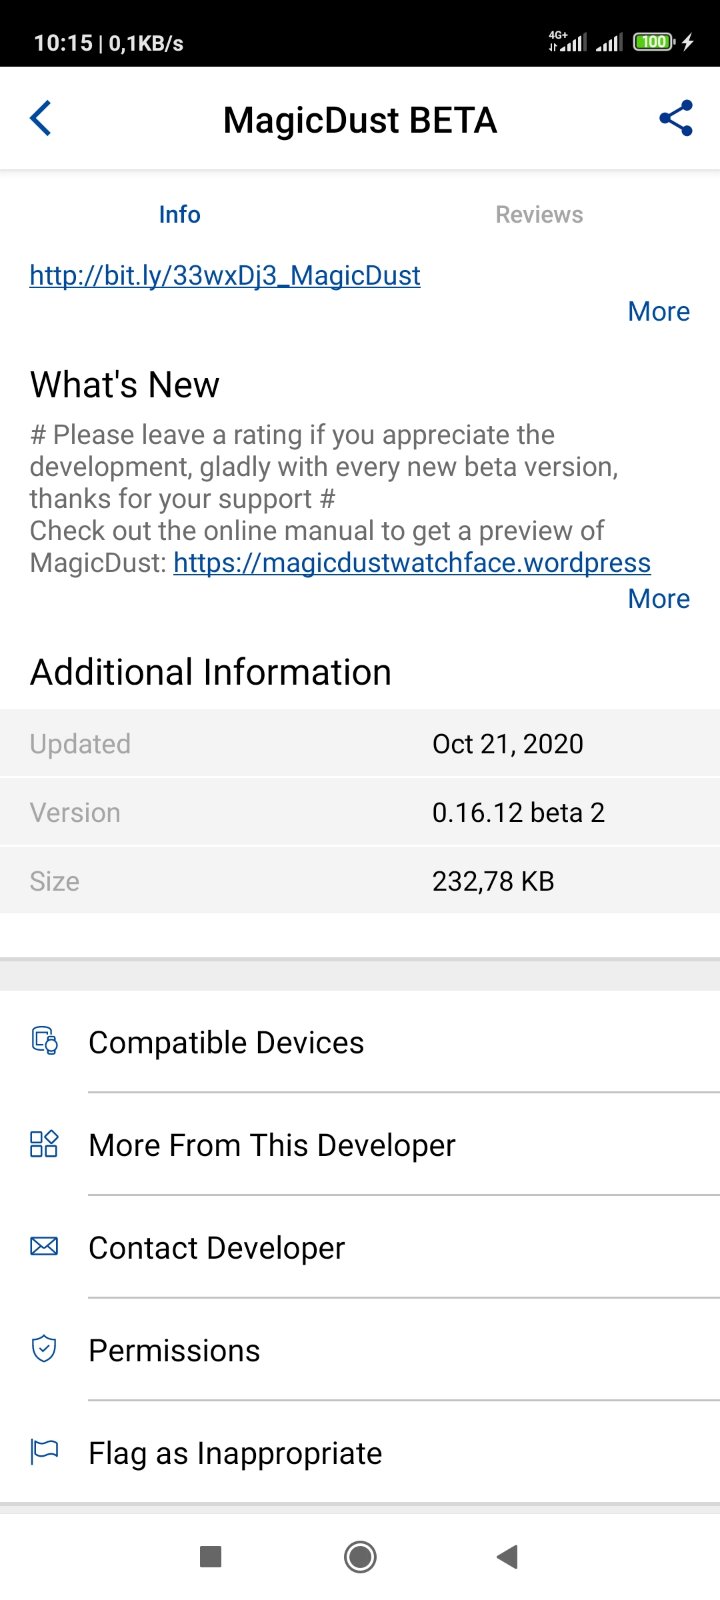Viewport: 720px width, 1600px height.
Task: Tap the battery indicator in status bar
Action: coord(654,42)
